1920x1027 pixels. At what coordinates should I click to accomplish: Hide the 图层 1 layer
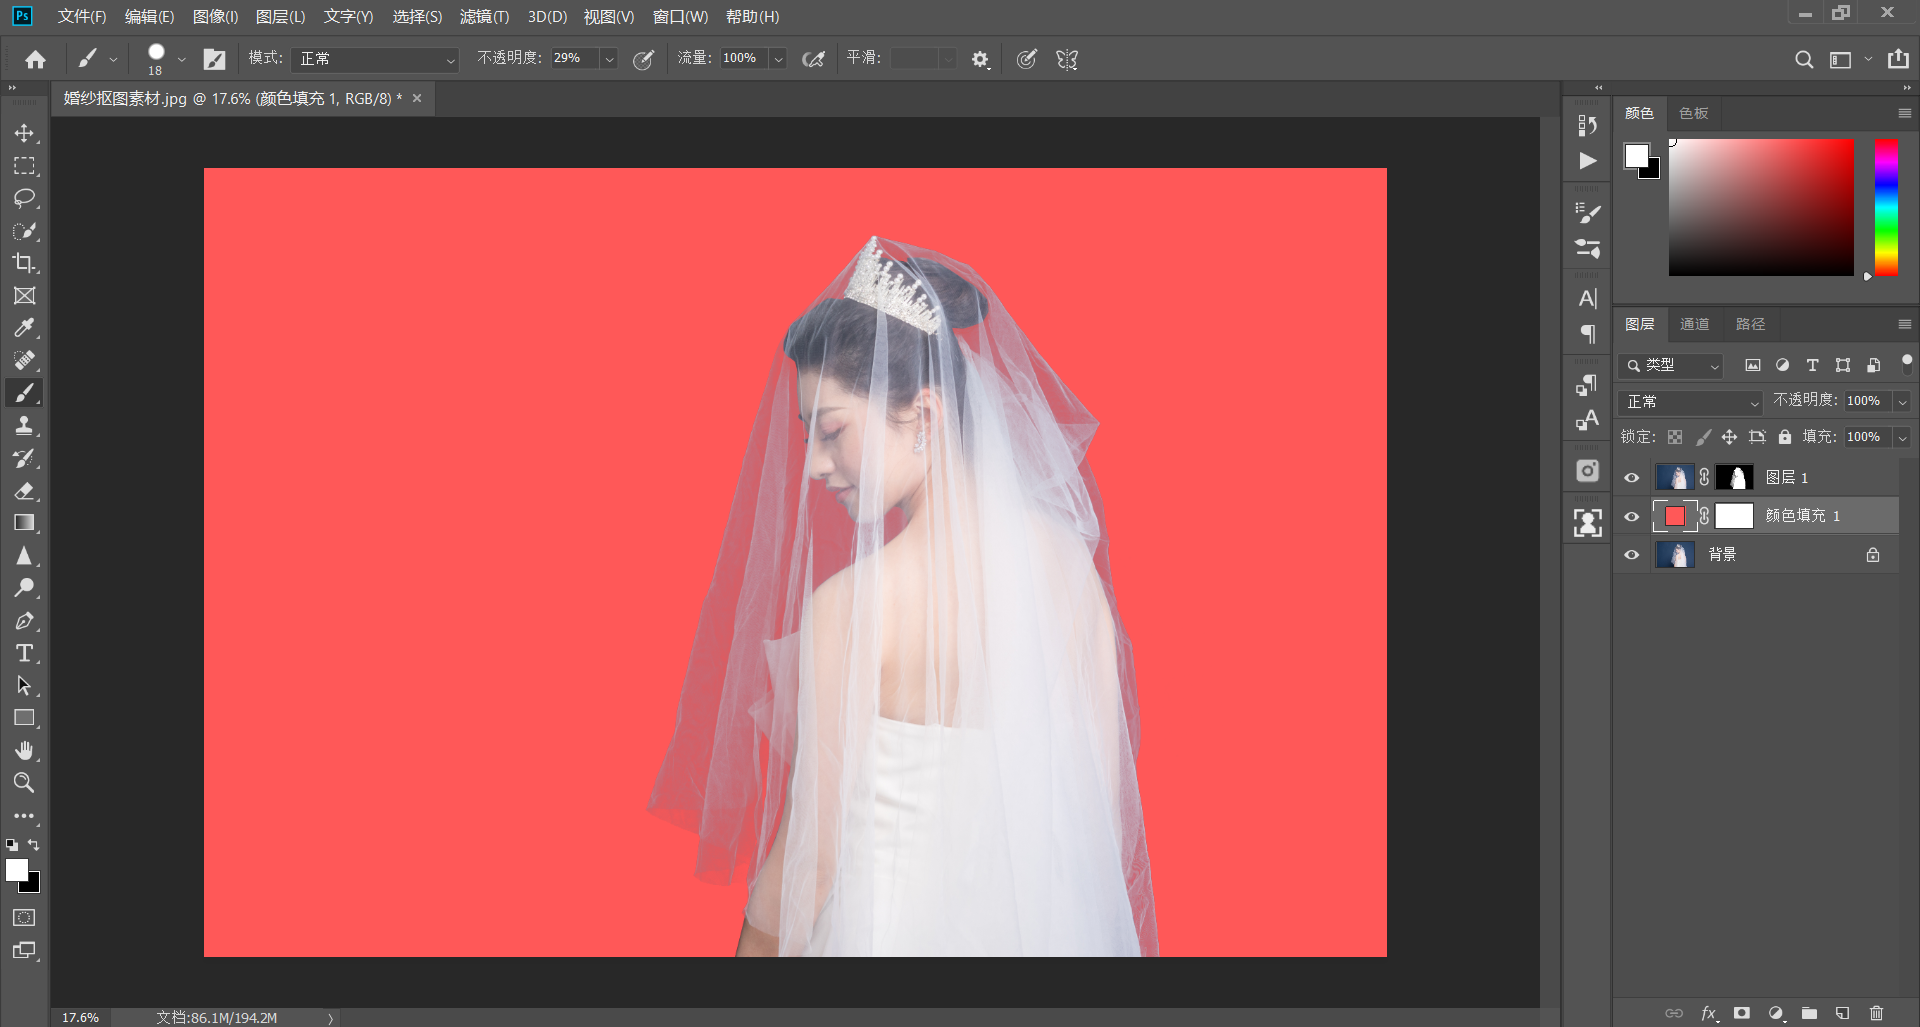(1631, 478)
